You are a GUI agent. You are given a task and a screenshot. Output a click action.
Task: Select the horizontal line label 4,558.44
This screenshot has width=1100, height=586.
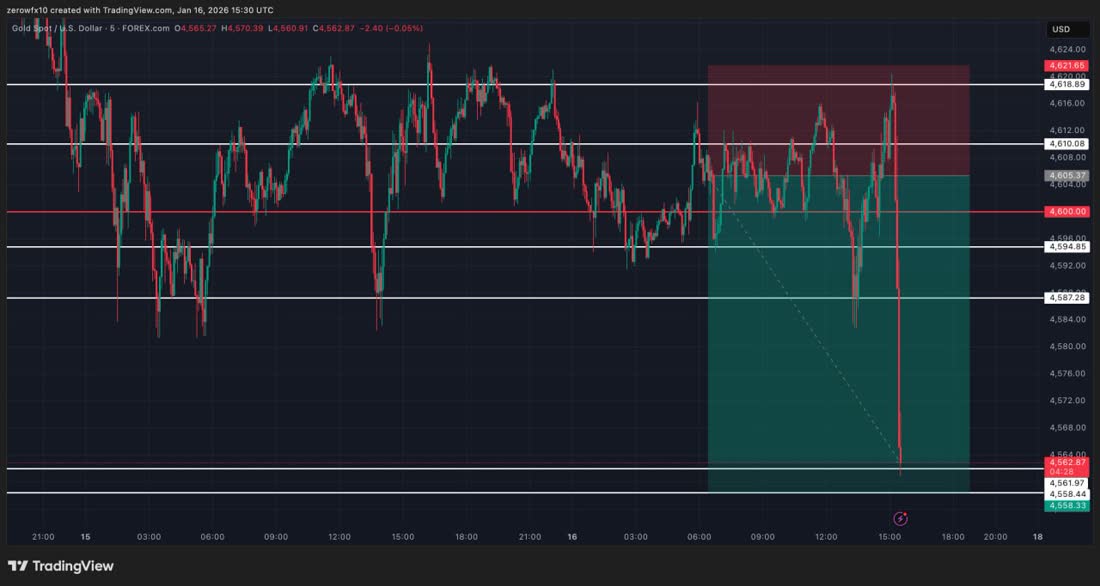[x=1067, y=494]
